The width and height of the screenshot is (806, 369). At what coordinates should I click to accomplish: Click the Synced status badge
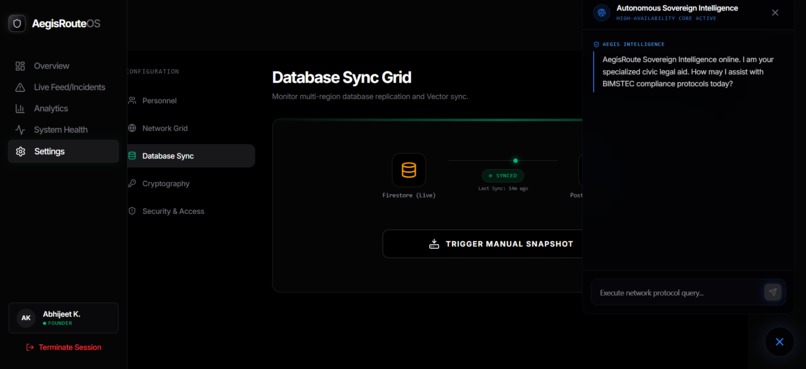tap(503, 176)
